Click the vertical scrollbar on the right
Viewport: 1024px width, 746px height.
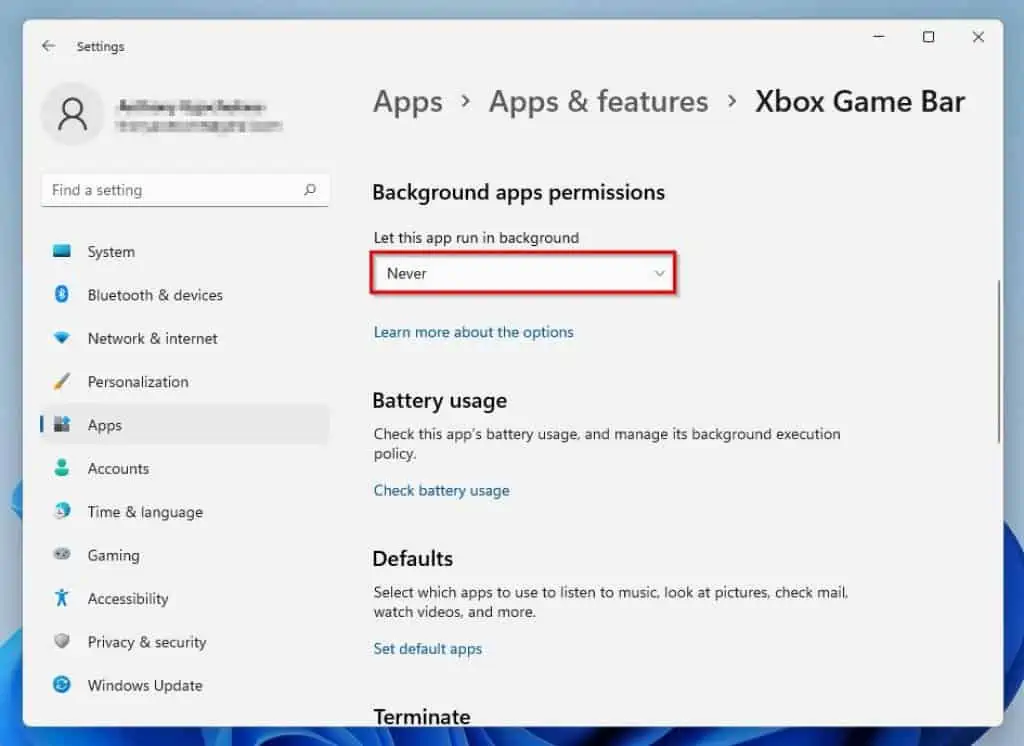tap(997, 362)
